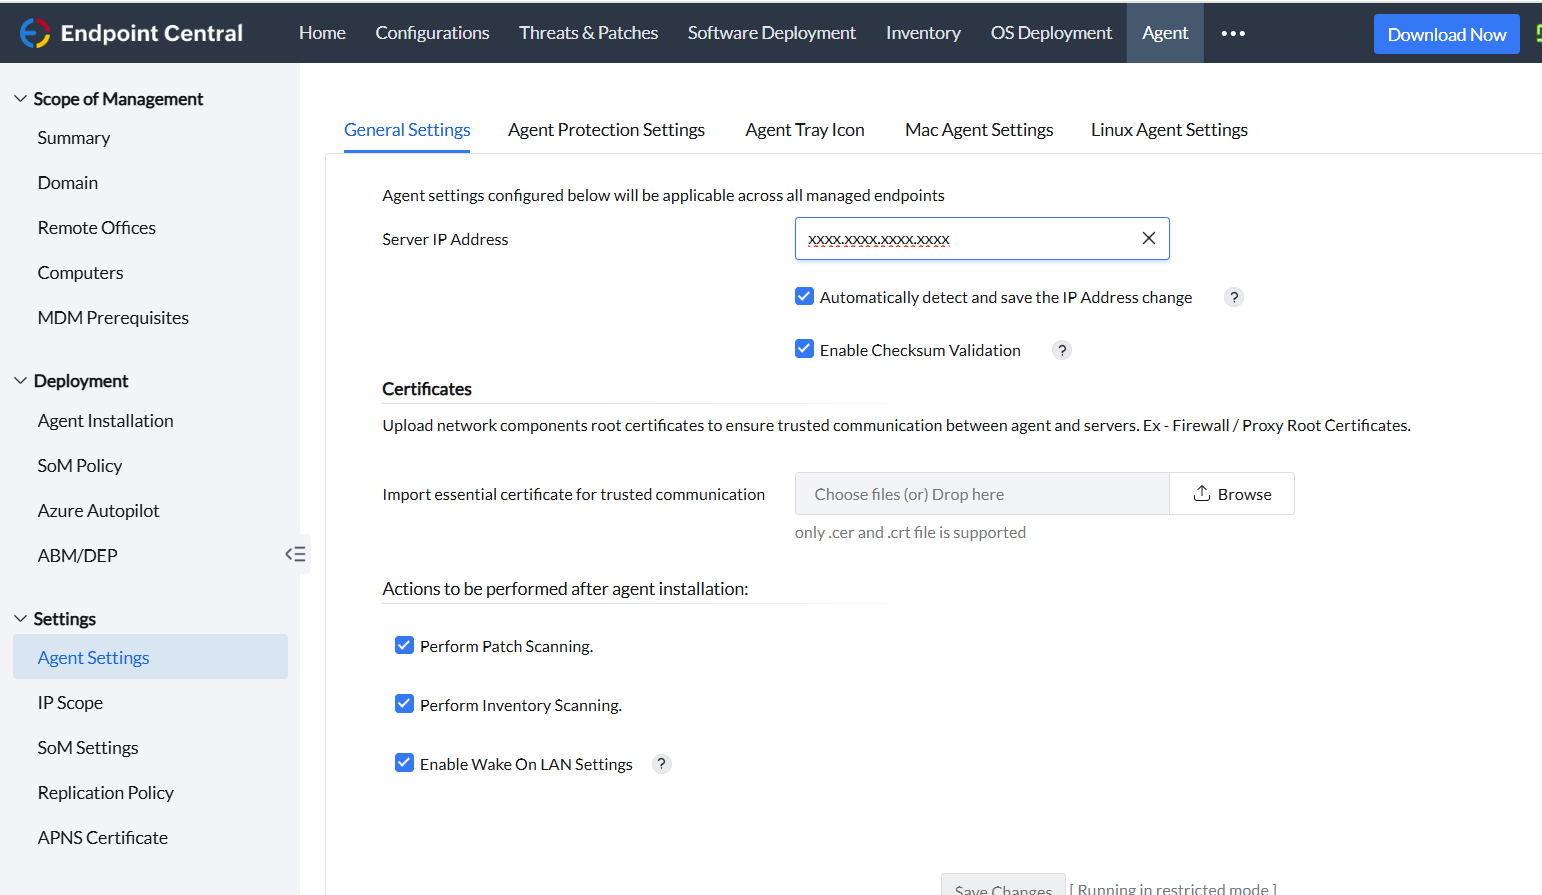Screen dimensions: 1542x895
Task: Switch to Agent Protection Settings tab
Action: pos(606,130)
